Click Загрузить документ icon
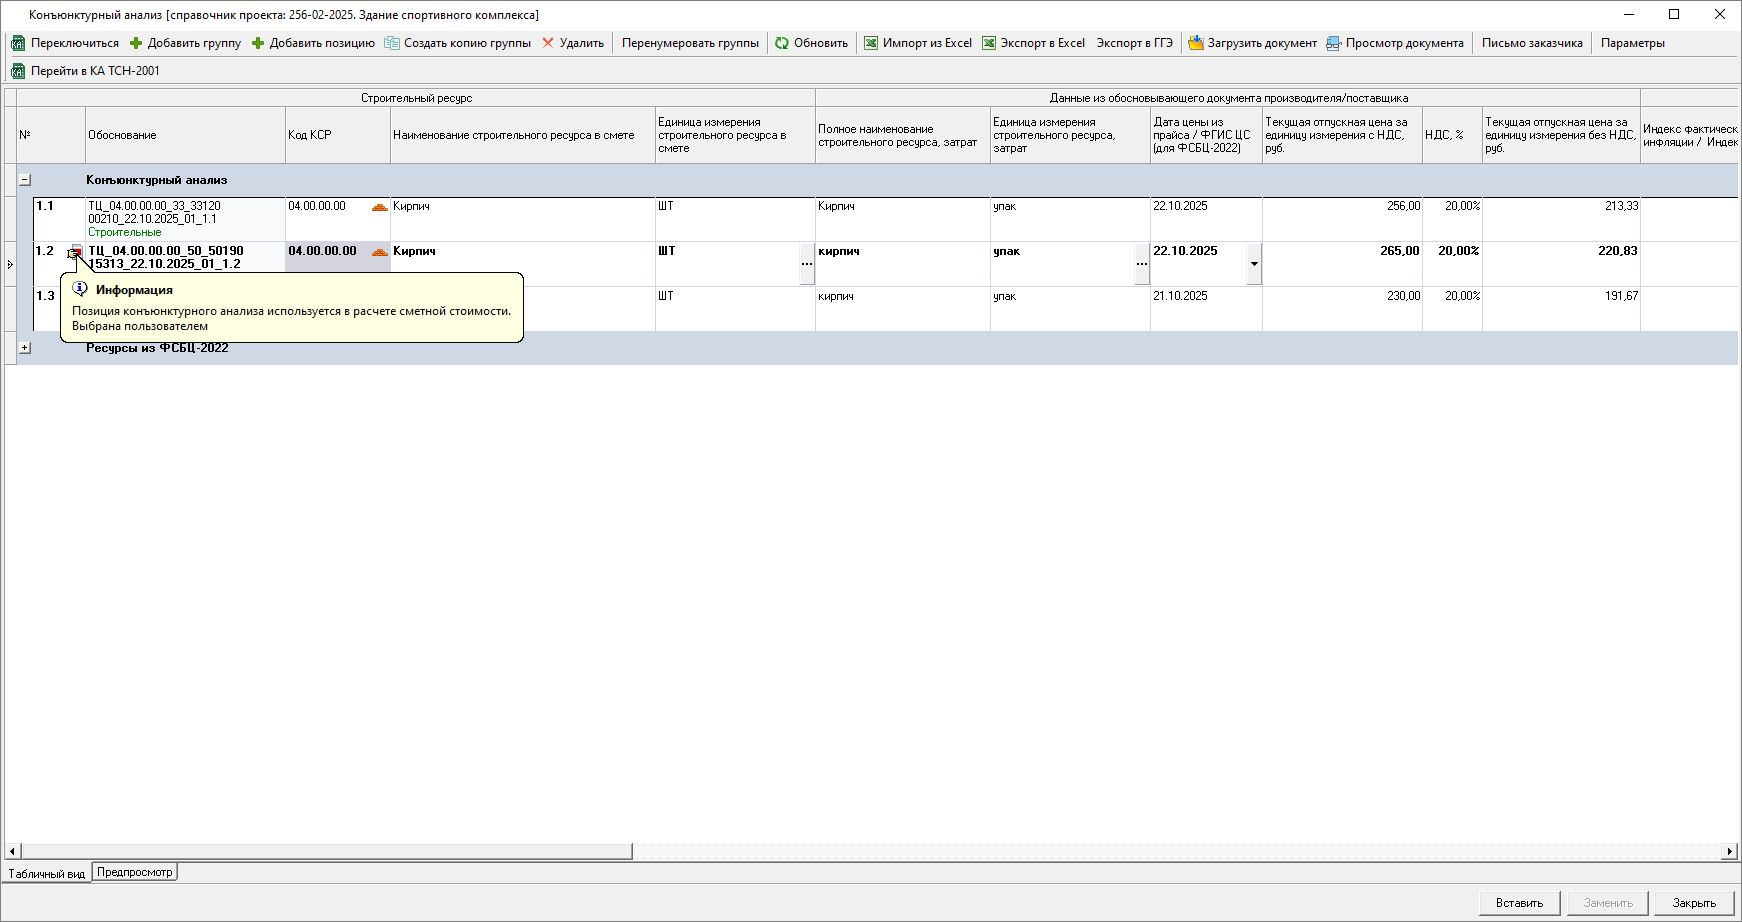The height and width of the screenshot is (922, 1742). pos(1195,43)
